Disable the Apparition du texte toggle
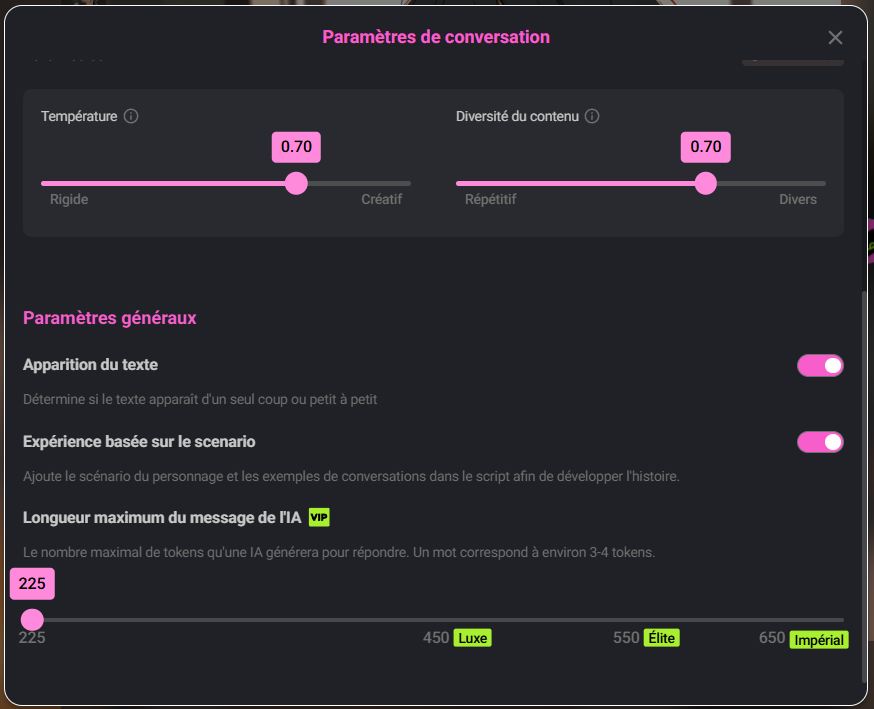874x709 pixels. point(819,364)
